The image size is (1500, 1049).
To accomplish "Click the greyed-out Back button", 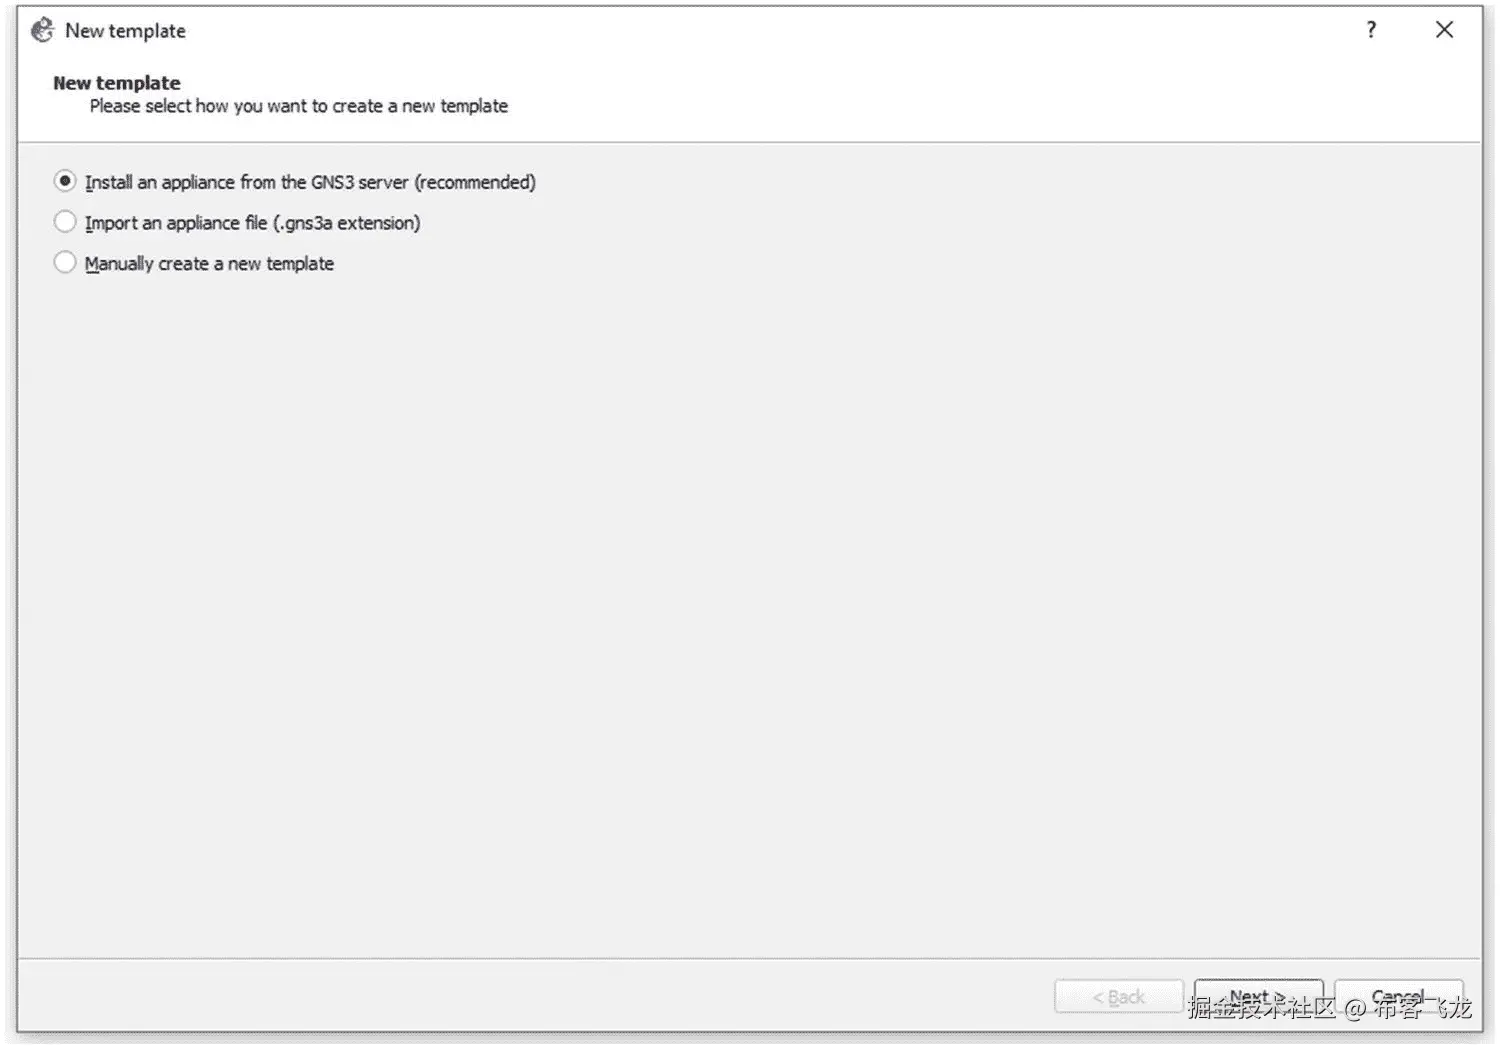I will pos(1119,996).
